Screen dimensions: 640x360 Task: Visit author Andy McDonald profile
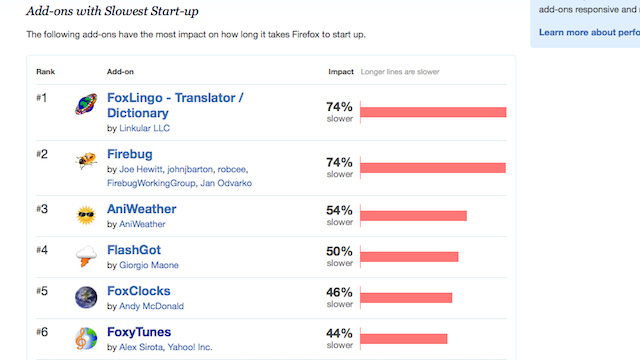(151, 306)
